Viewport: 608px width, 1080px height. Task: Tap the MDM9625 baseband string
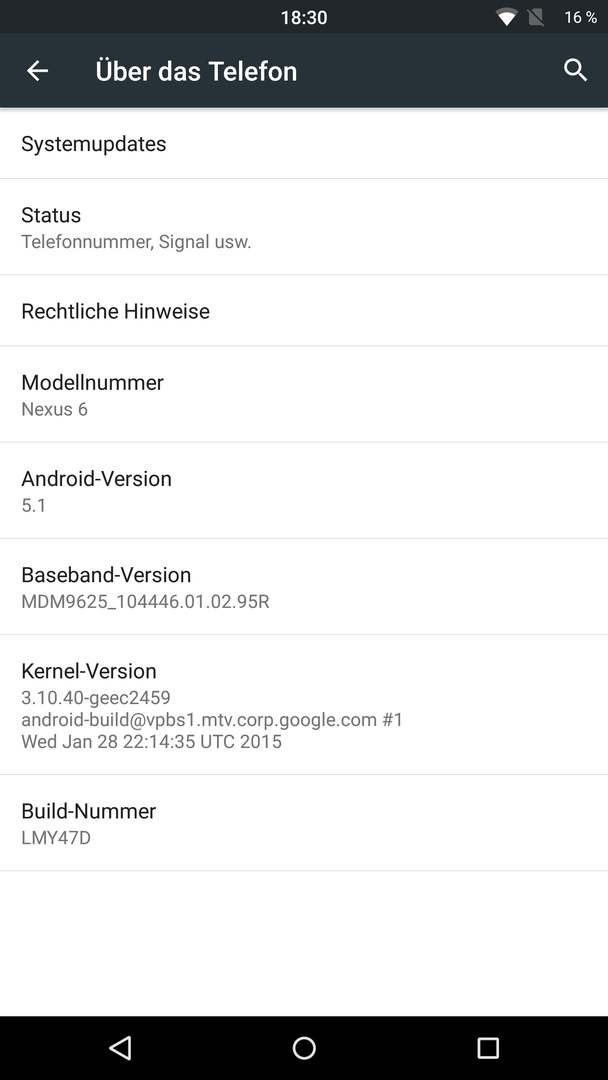click(x=145, y=601)
